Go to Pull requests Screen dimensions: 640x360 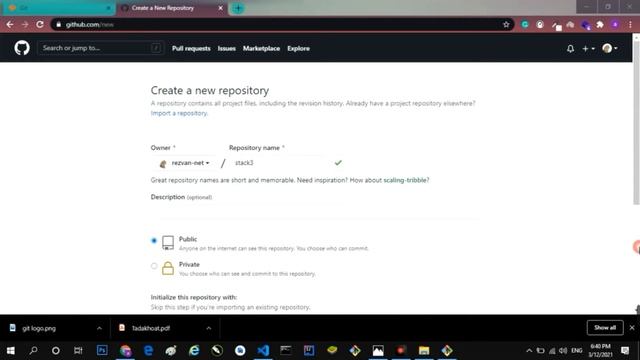(x=191, y=48)
